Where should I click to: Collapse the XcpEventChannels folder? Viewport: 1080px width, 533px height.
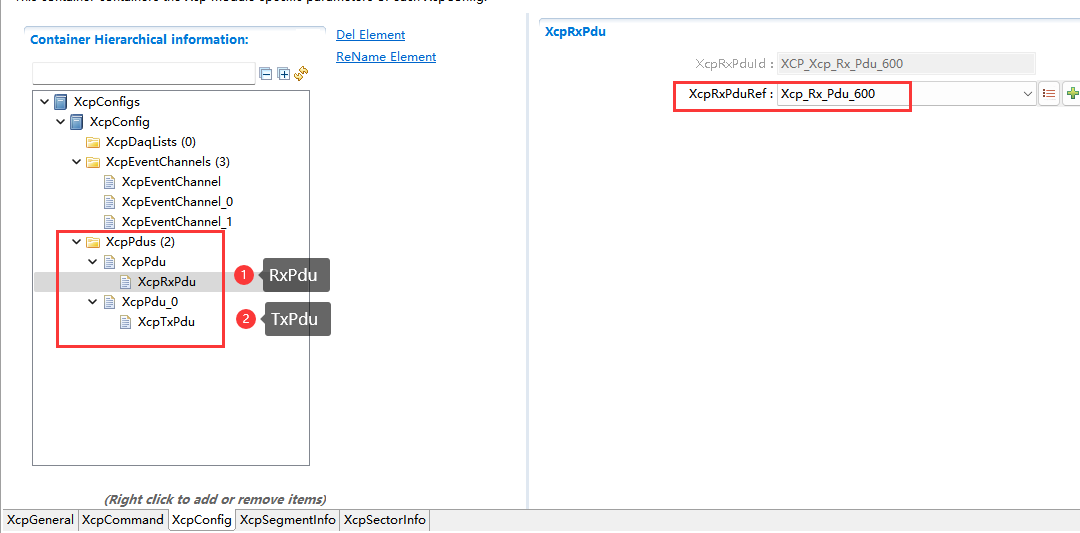point(77,162)
